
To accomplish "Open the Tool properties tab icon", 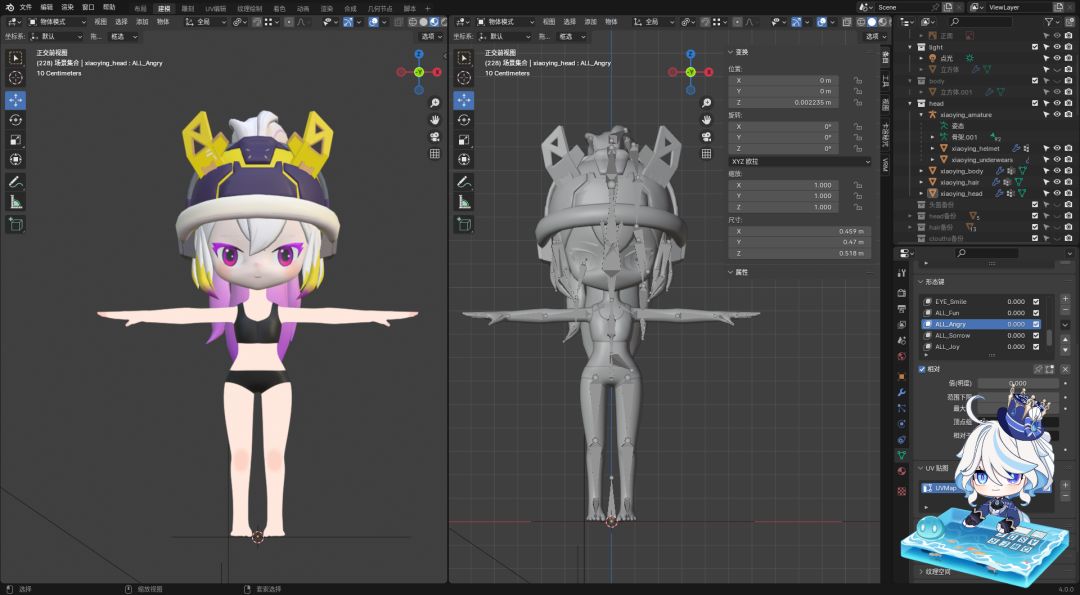I will [902, 273].
